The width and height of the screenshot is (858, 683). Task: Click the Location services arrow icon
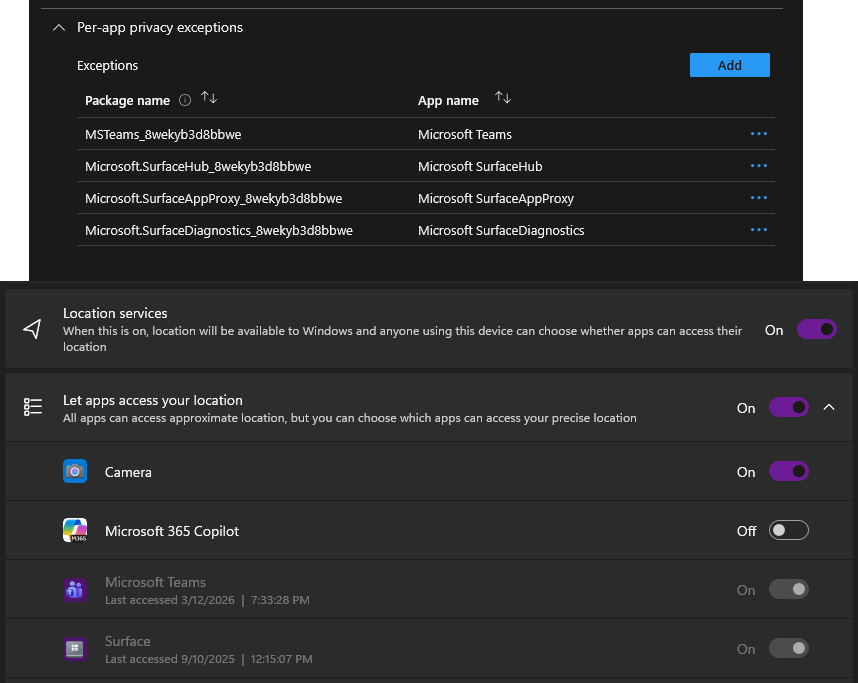pos(33,330)
